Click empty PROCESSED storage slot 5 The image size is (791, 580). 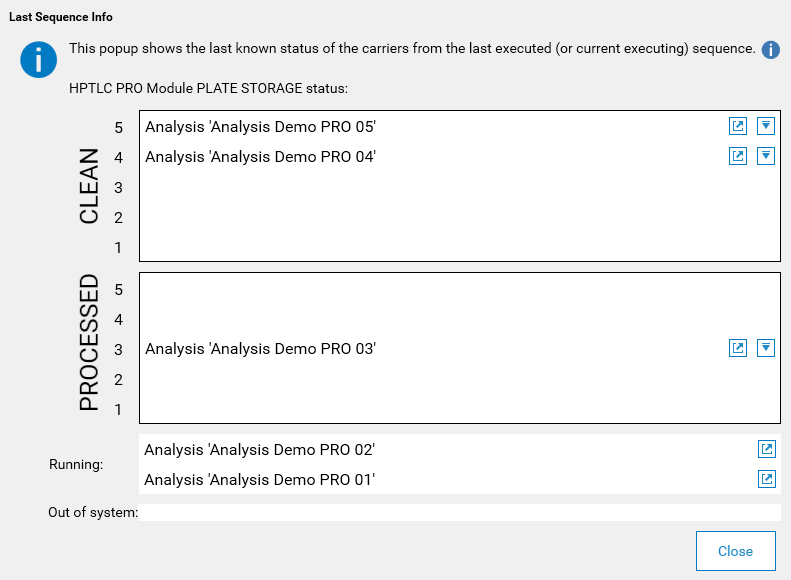460,289
